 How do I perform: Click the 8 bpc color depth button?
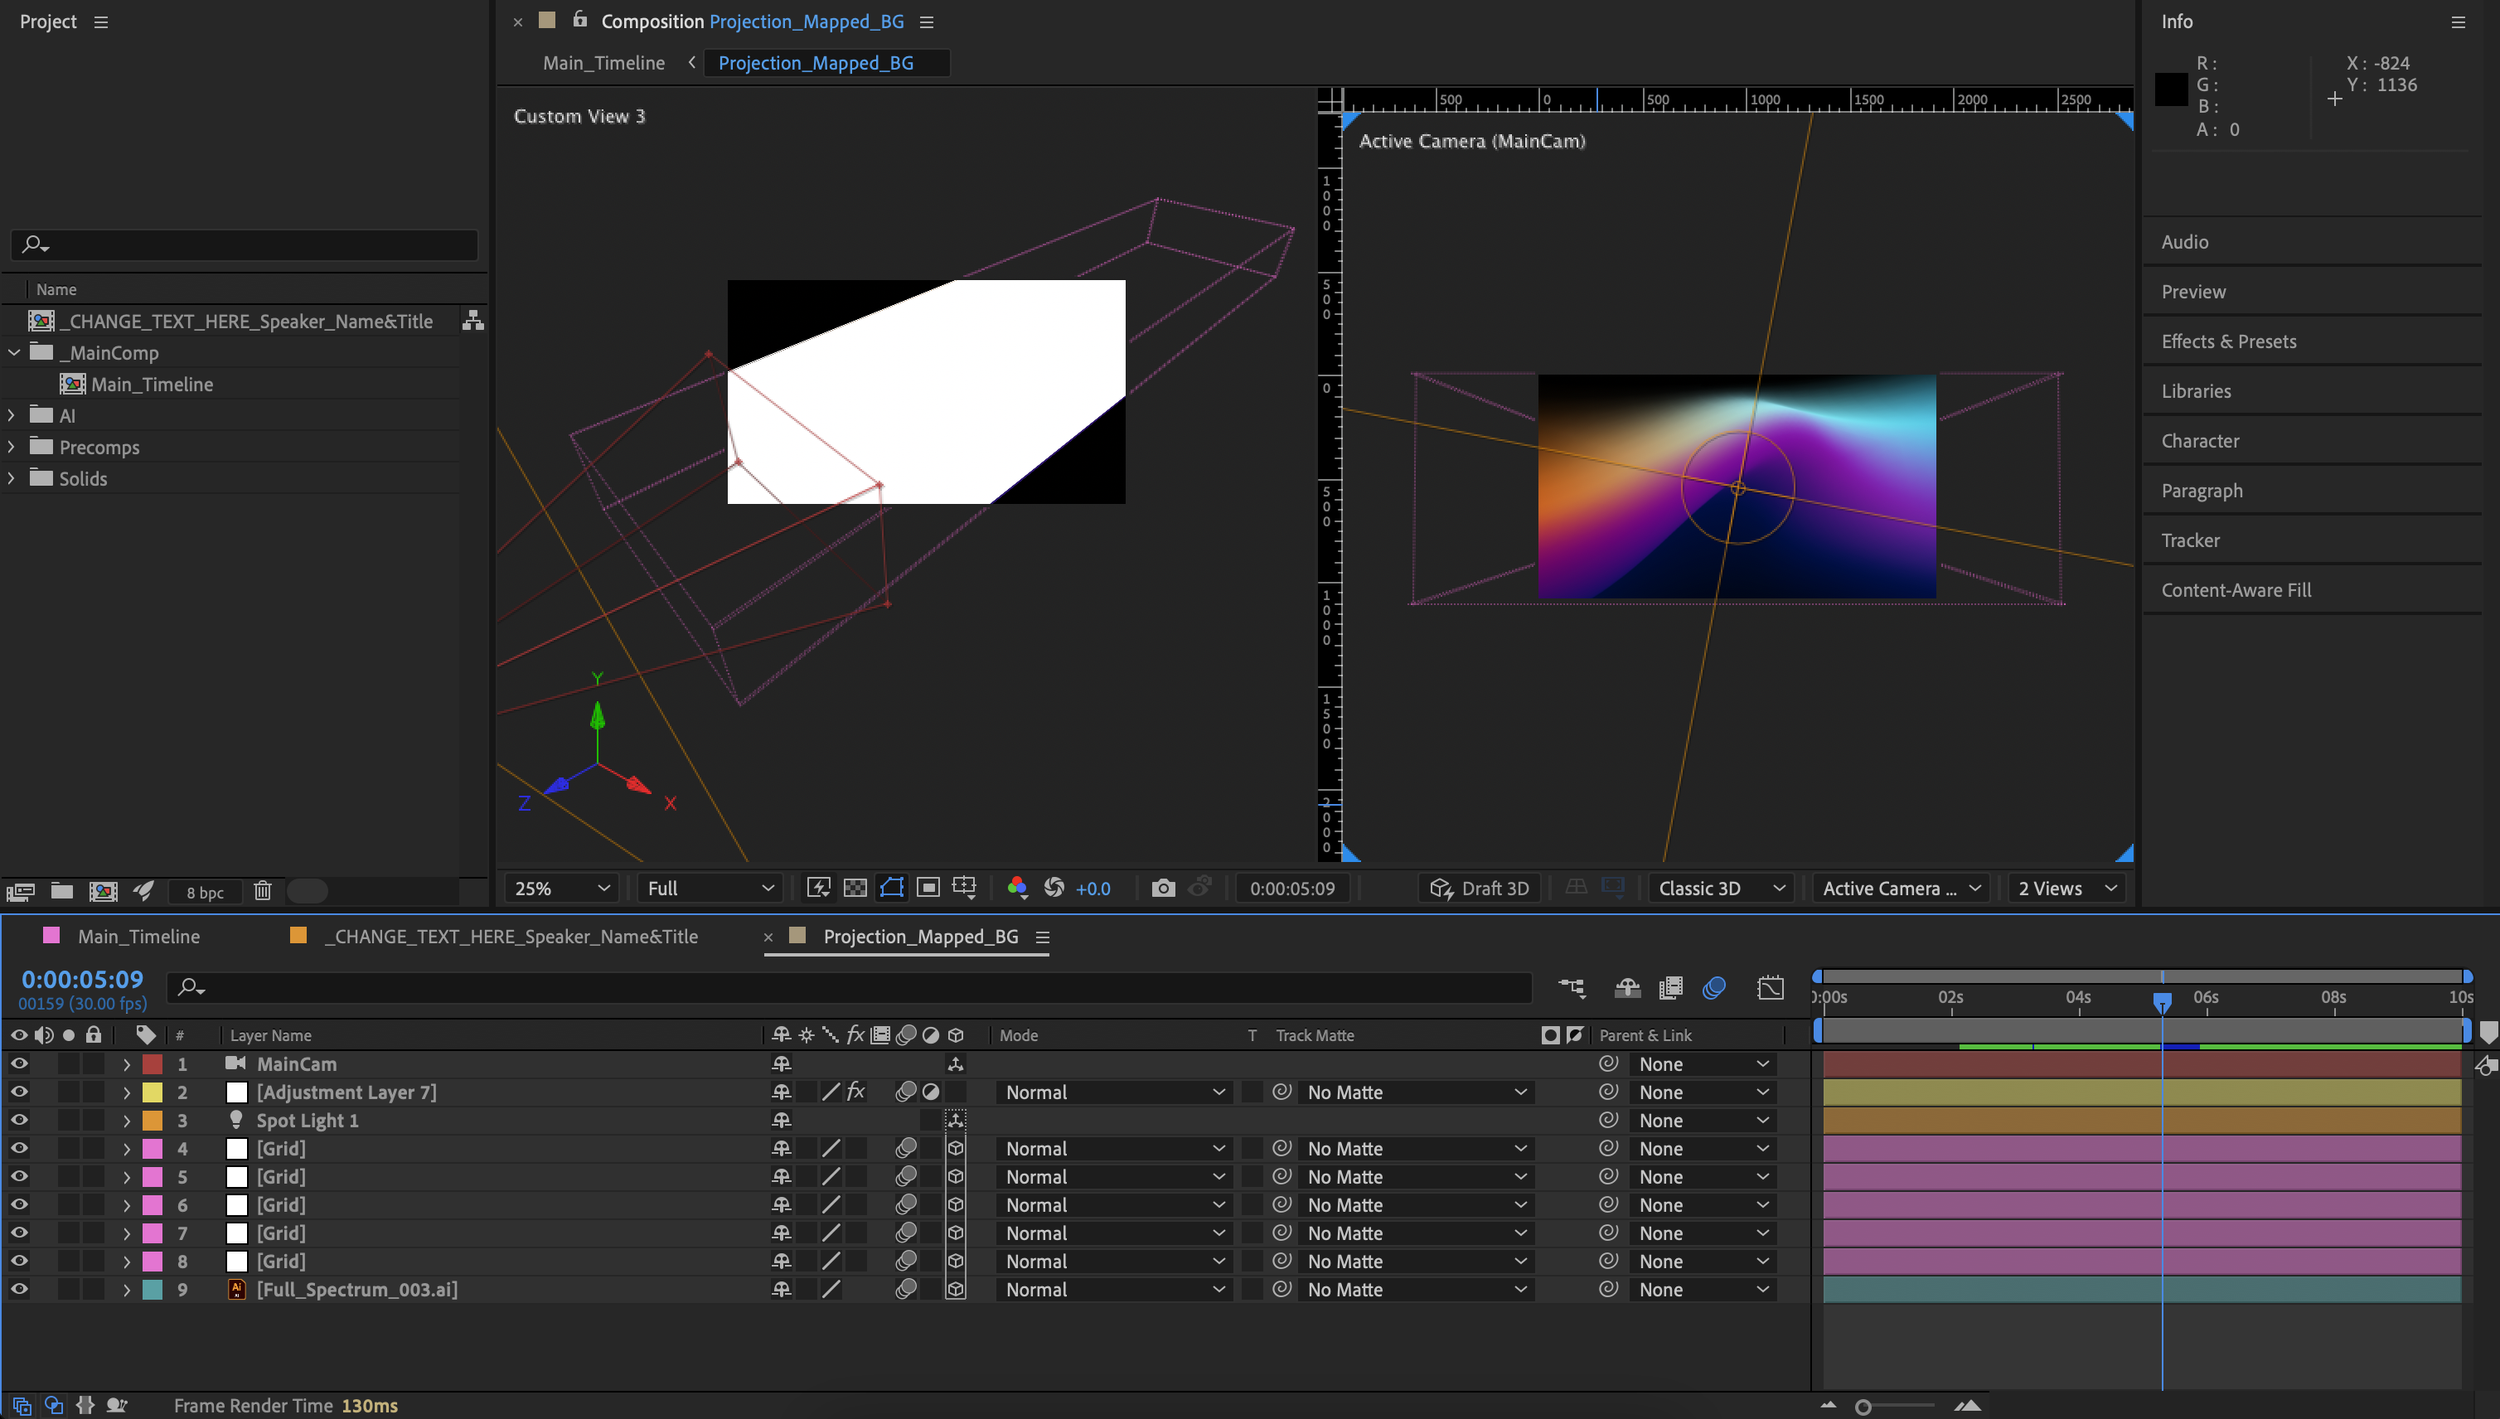click(205, 892)
